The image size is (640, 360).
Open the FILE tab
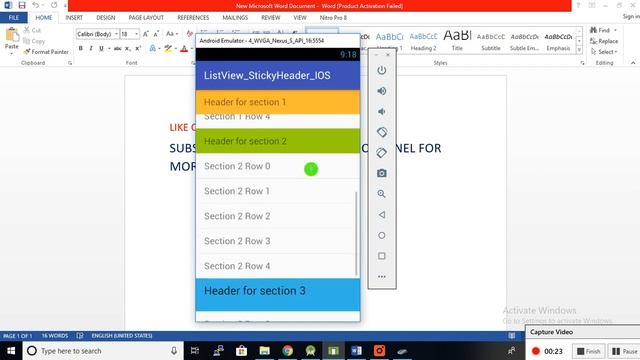tap(14, 18)
